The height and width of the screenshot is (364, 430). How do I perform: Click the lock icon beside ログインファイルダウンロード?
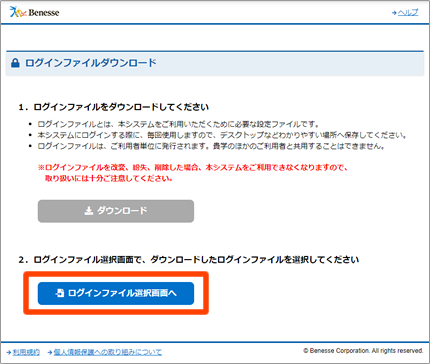(15, 63)
